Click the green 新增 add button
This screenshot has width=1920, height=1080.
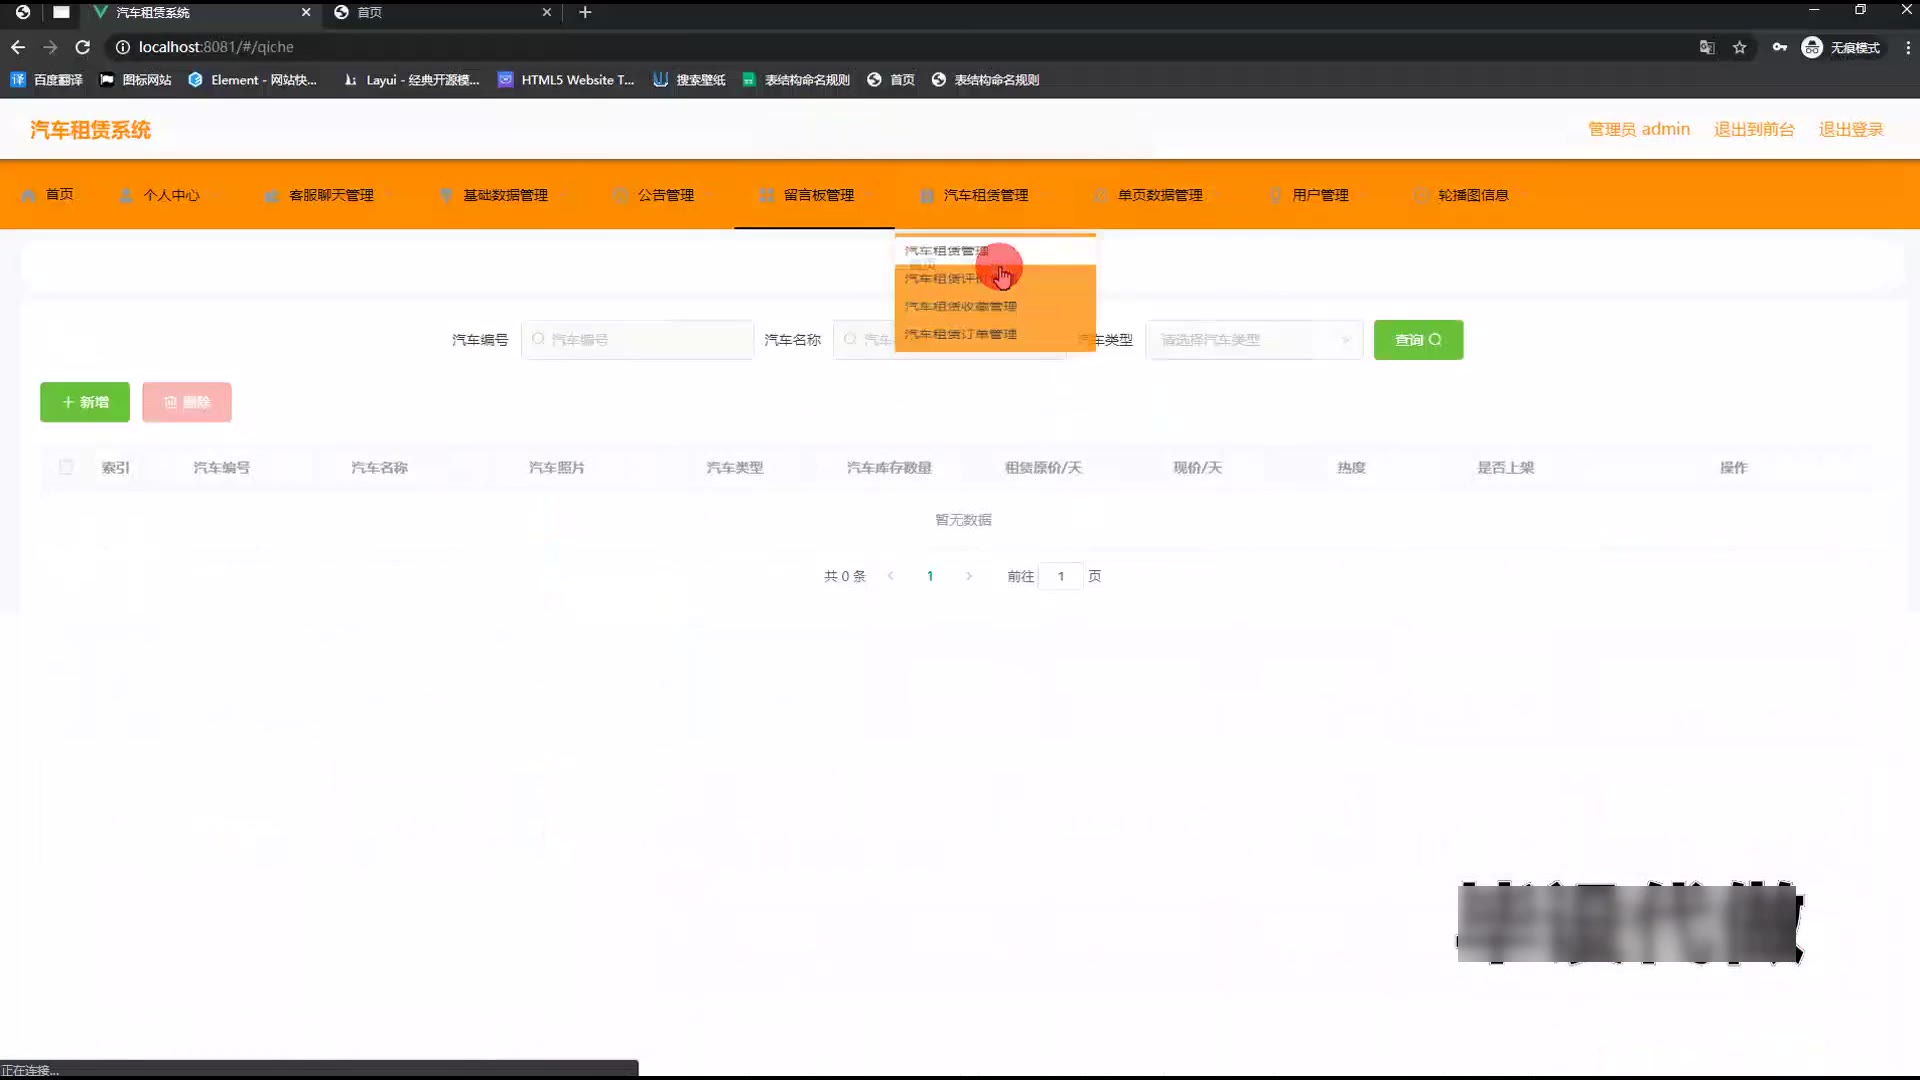85,402
